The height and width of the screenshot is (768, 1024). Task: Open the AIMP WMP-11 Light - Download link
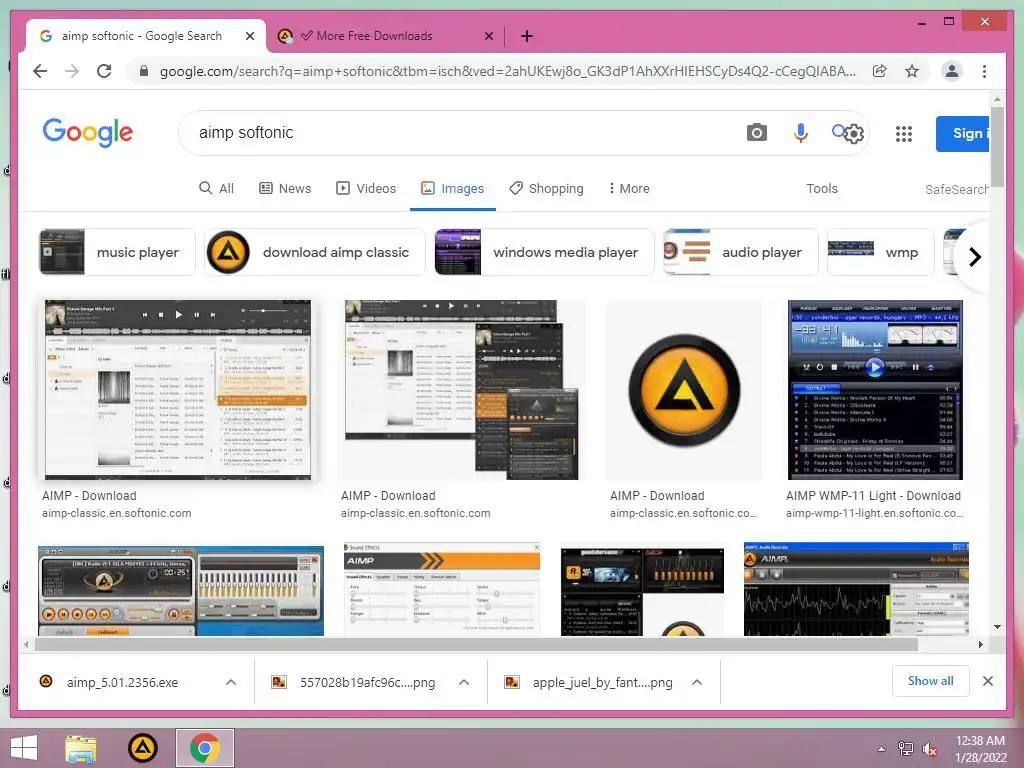873,496
